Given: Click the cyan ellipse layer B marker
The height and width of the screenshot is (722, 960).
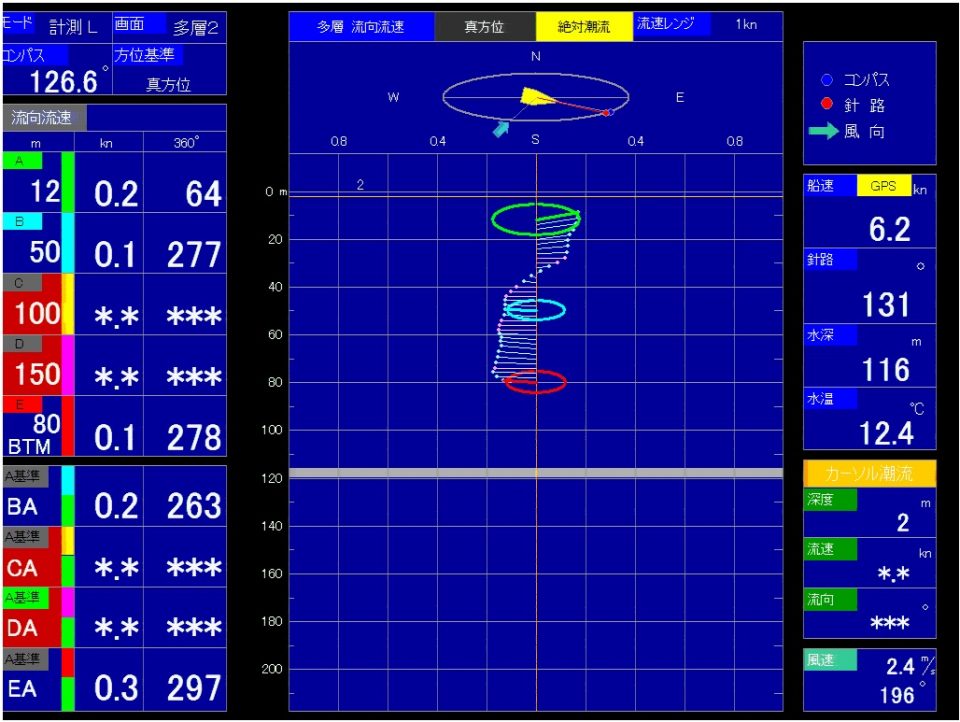Looking at the screenshot, I should pos(536,310).
